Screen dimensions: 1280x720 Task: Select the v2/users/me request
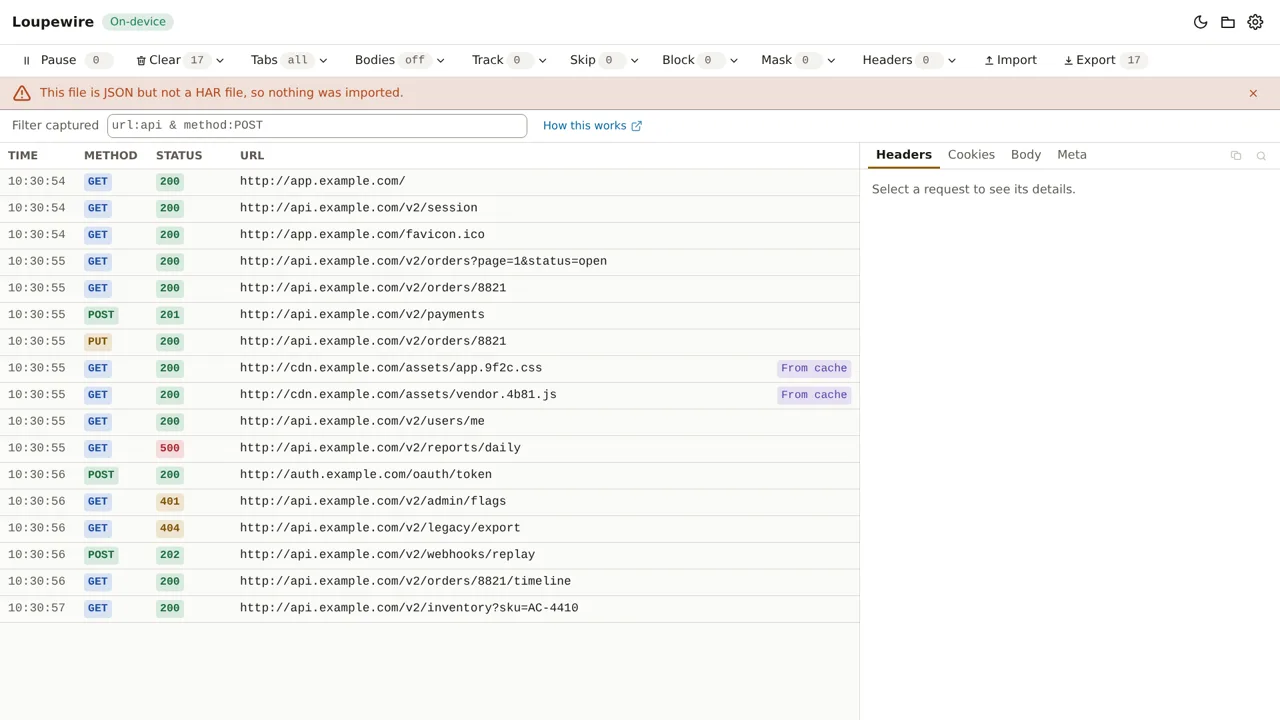(430, 421)
